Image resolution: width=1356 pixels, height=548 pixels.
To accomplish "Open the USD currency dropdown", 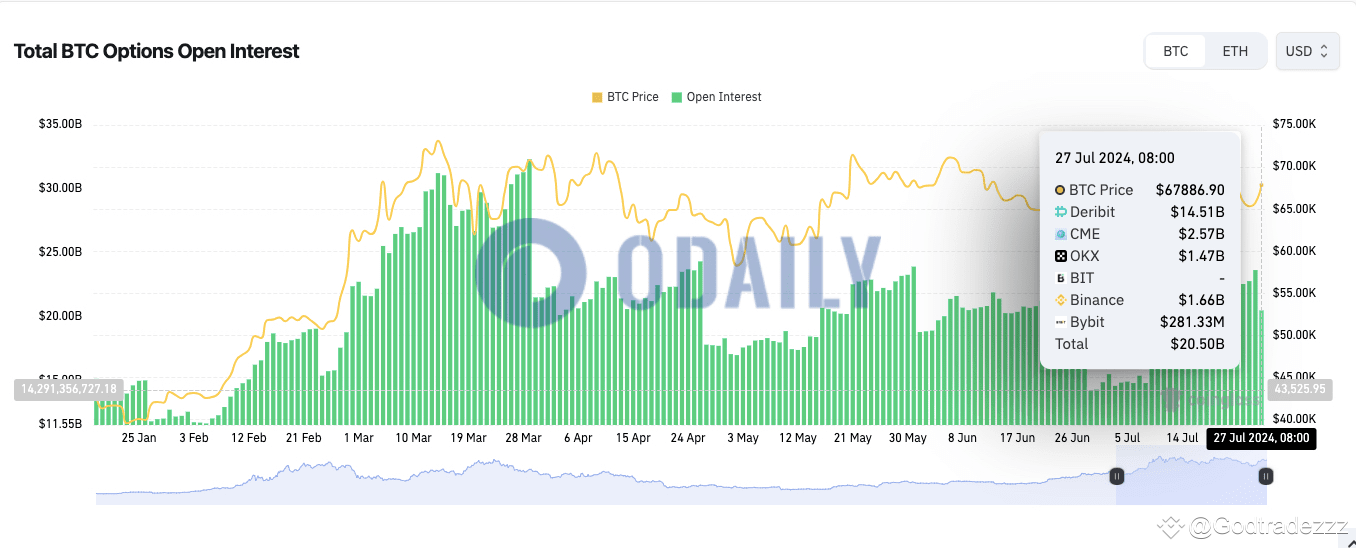I will [1307, 51].
